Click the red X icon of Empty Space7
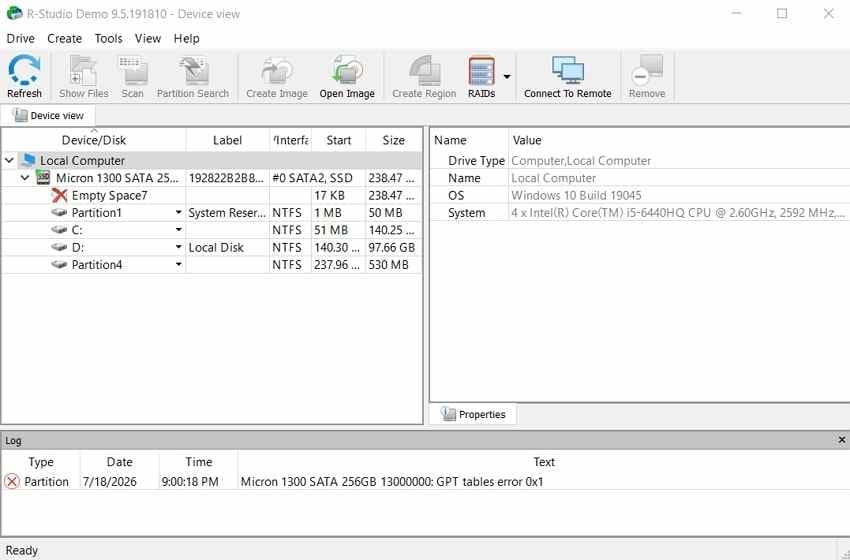Image resolution: width=850 pixels, height=560 pixels. tap(60, 195)
